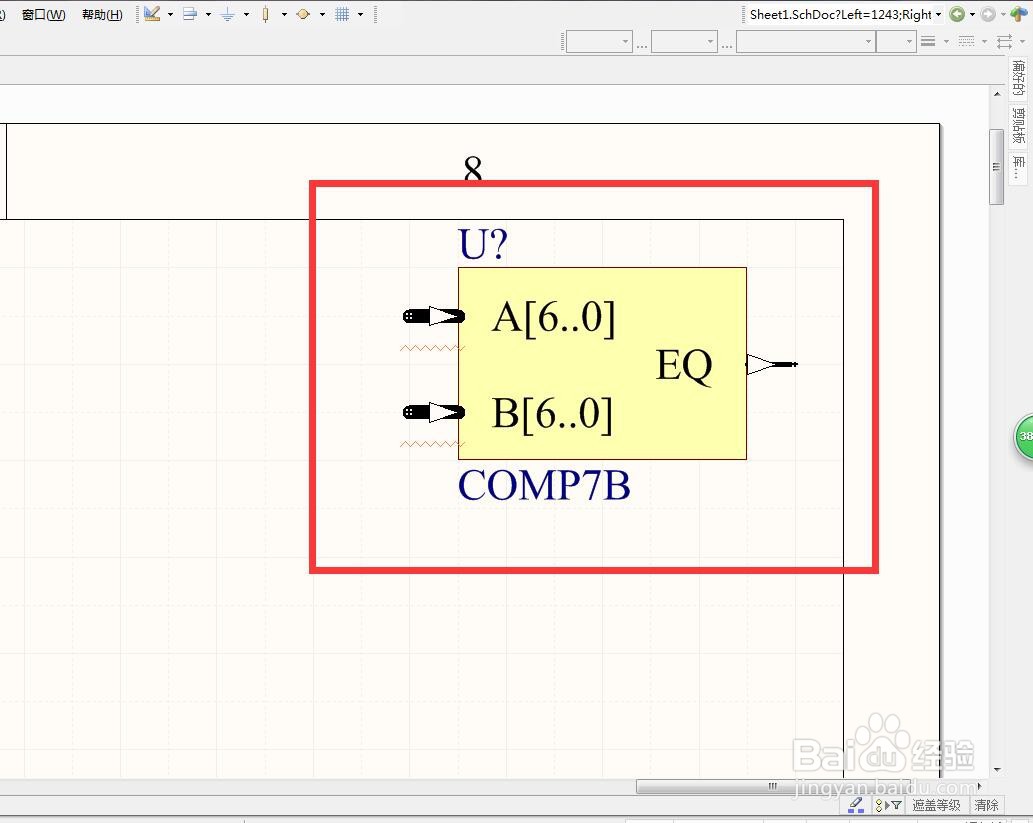Click the horizontal scrollbar right arrow
Viewport: 1033px width, 823px height.
pyautogui.click(x=980, y=786)
